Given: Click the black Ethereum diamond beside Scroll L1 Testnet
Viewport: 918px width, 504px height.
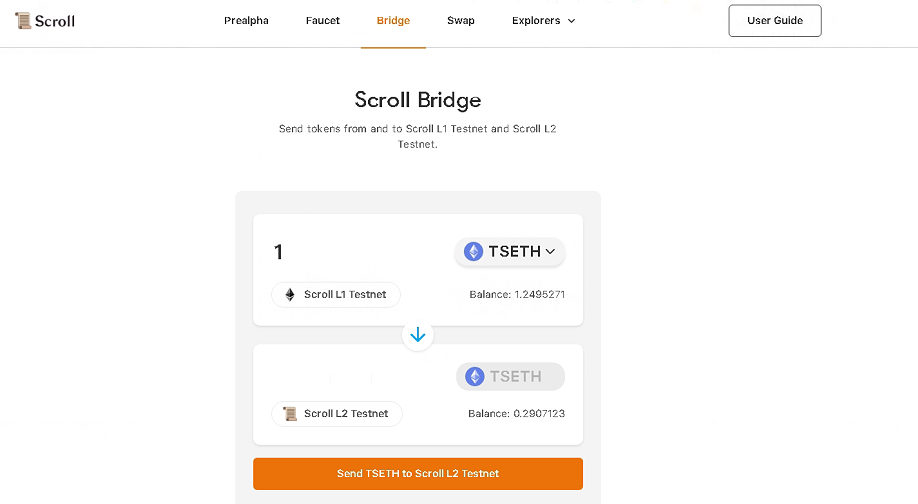Looking at the screenshot, I should pyautogui.click(x=290, y=294).
